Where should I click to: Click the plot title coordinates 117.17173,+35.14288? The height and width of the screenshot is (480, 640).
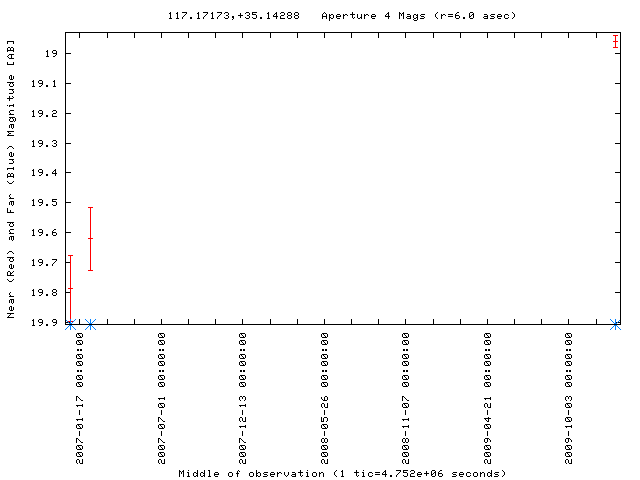[233, 16]
